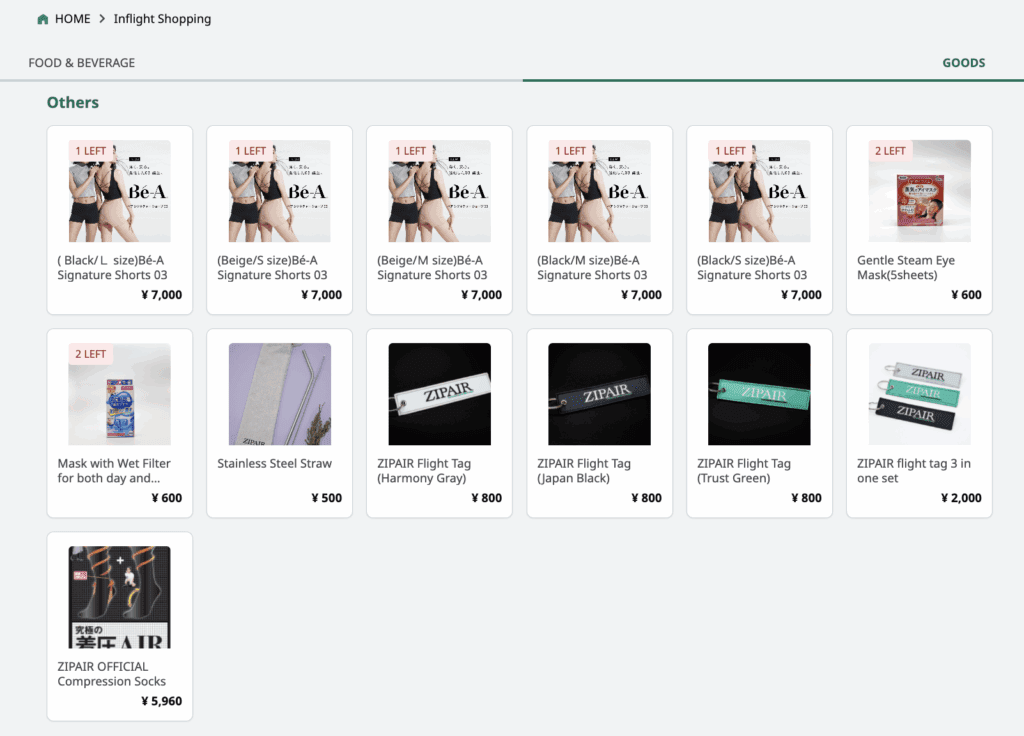Open Black/M size Bé-A Signature Shorts
The height and width of the screenshot is (736, 1024).
tap(599, 220)
